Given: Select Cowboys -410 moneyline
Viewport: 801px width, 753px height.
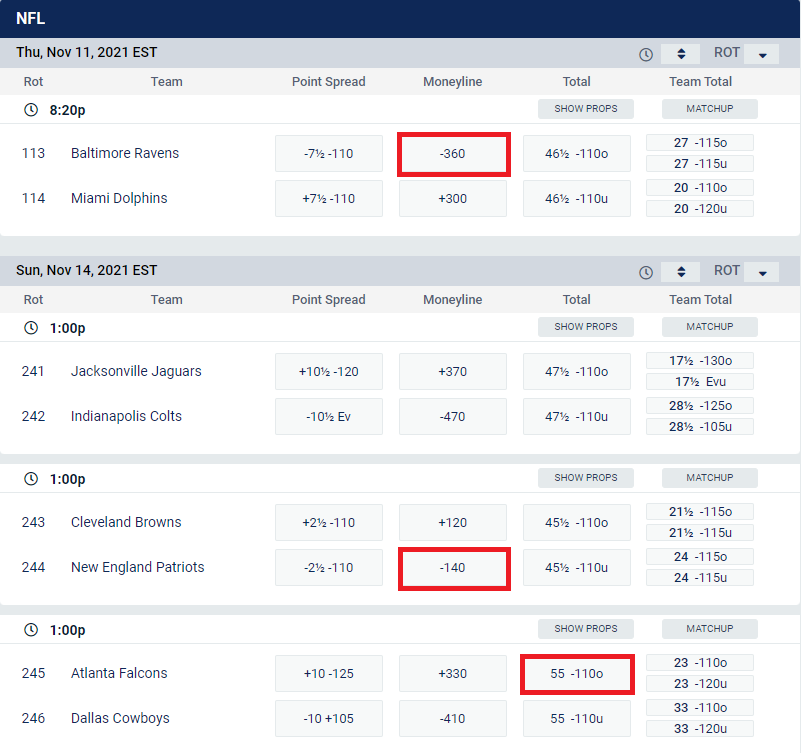Looking at the screenshot, I should 453,719.
